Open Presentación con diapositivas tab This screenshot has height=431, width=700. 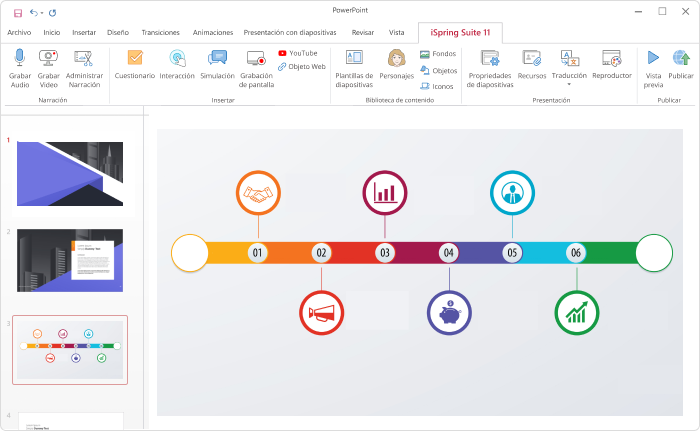(x=290, y=33)
